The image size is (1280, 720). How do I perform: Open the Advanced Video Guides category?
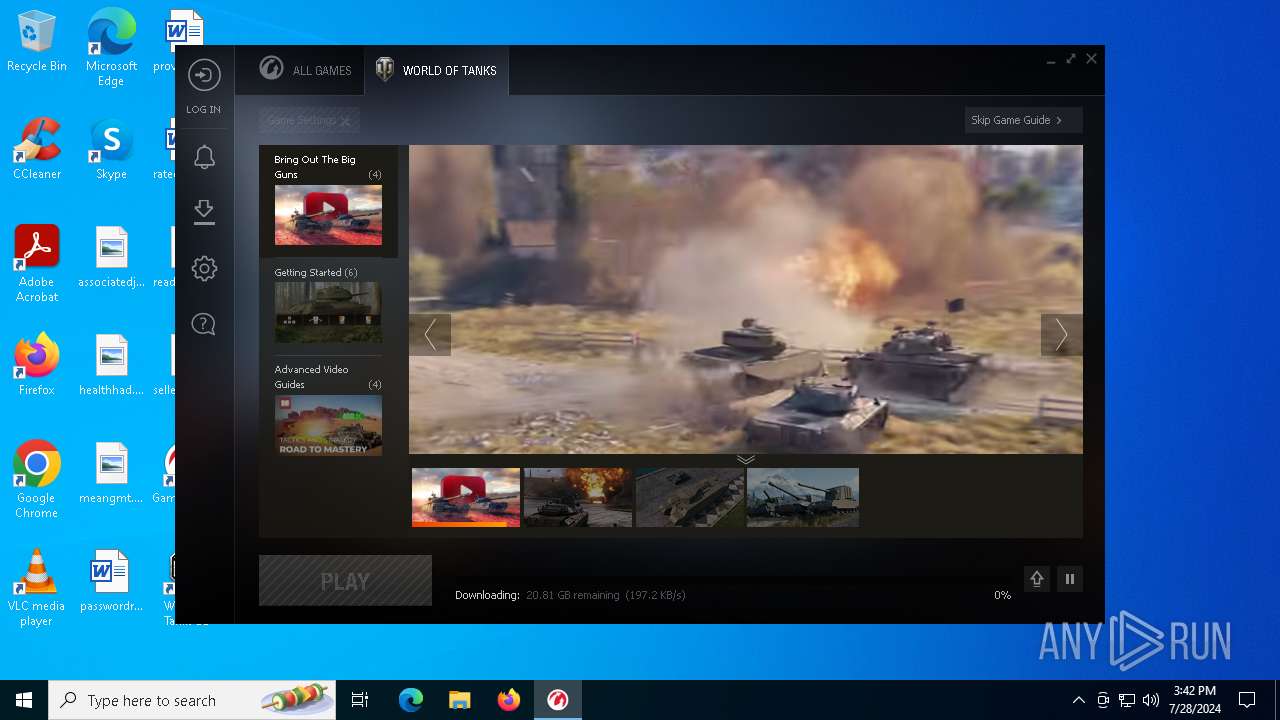click(x=328, y=409)
